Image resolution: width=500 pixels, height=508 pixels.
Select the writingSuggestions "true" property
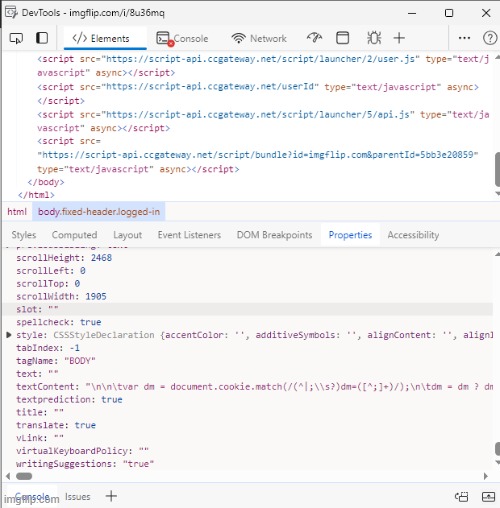pos(85,464)
